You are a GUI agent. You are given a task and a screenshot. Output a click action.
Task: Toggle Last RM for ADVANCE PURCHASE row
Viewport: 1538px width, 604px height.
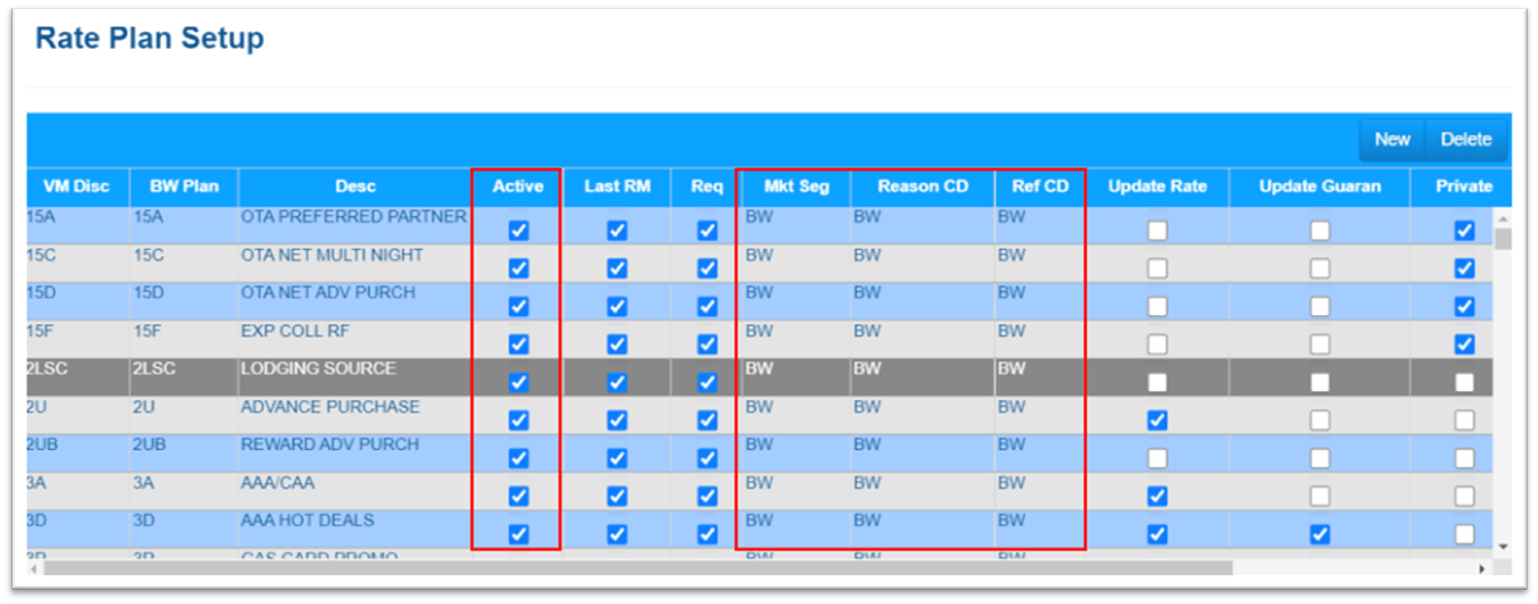coord(617,420)
